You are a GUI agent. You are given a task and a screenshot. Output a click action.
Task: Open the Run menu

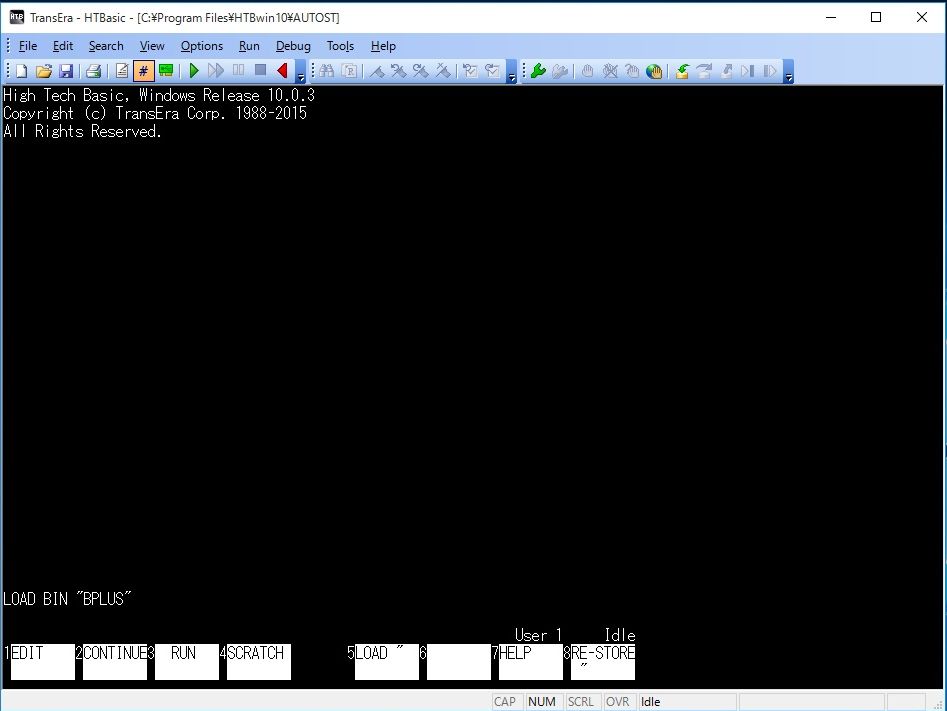(249, 46)
